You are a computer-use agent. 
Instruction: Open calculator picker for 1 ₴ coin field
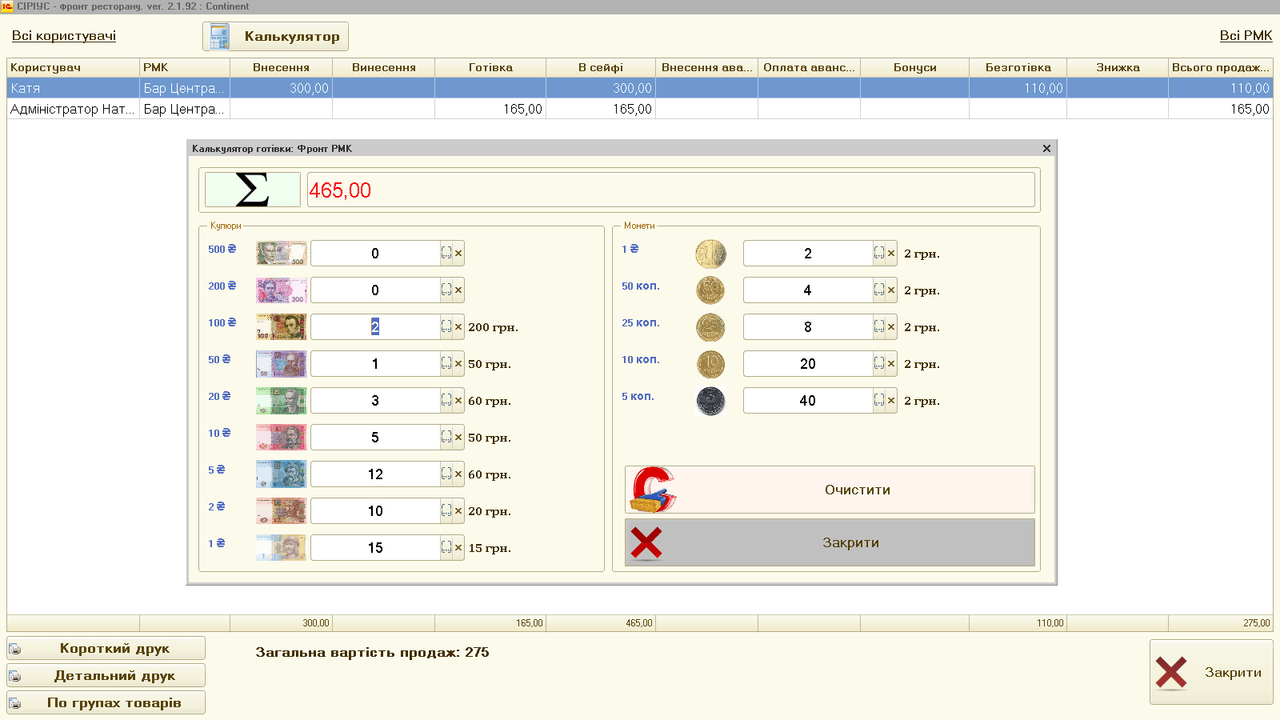(879, 254)
